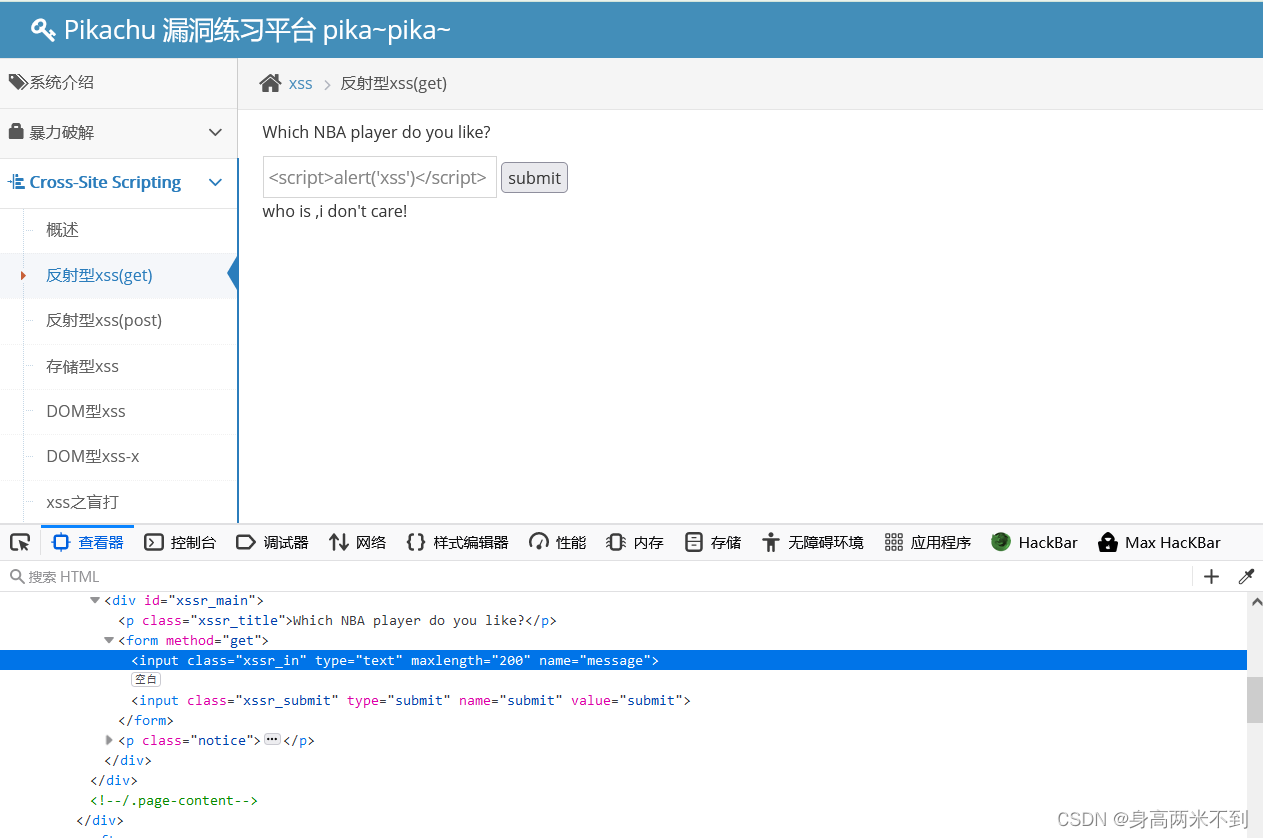Open the 样式编辑器 style editor tab

(457, 542)
